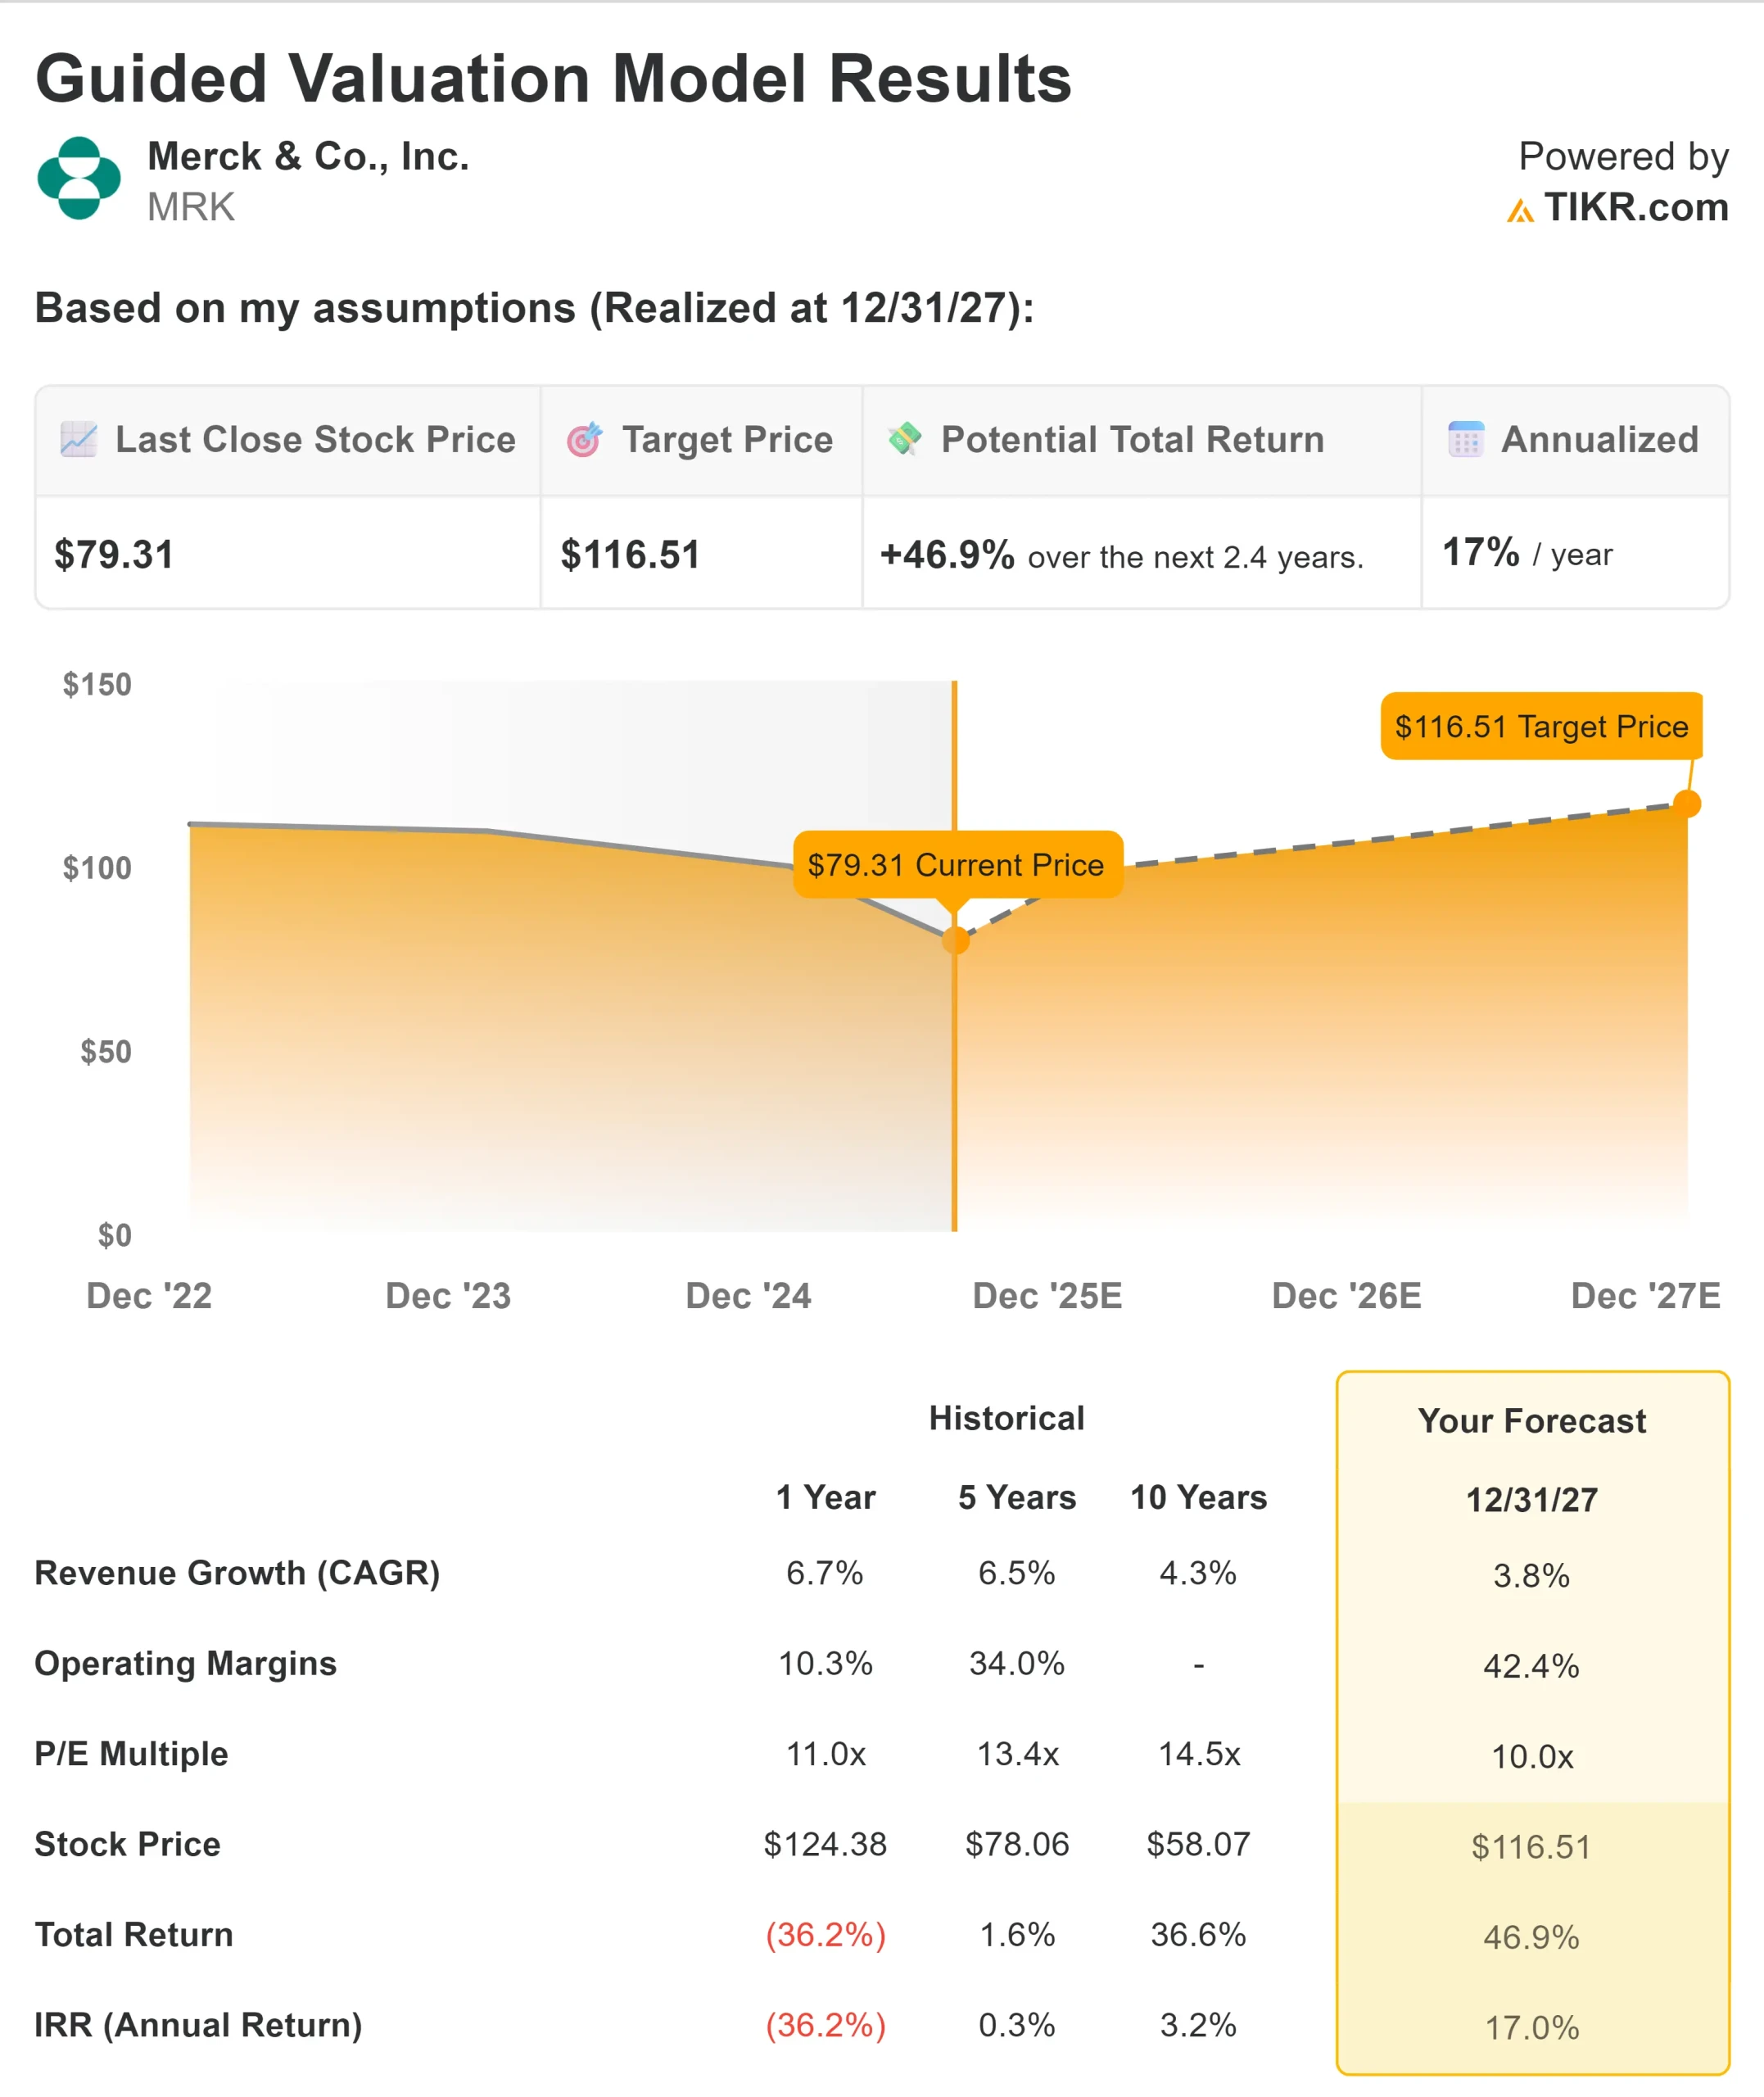The height and width of the screenshot is (2097, 1764).
Task: Click the vertical orange current-date line
Action: [955, 1100]
